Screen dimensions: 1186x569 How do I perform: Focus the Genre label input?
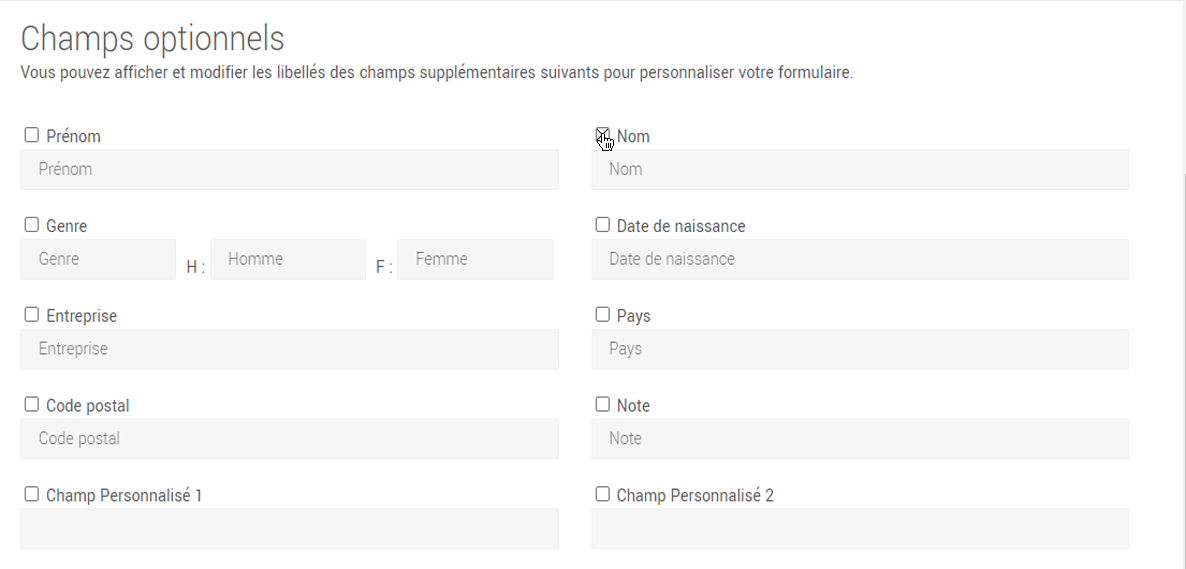(98, 260)
